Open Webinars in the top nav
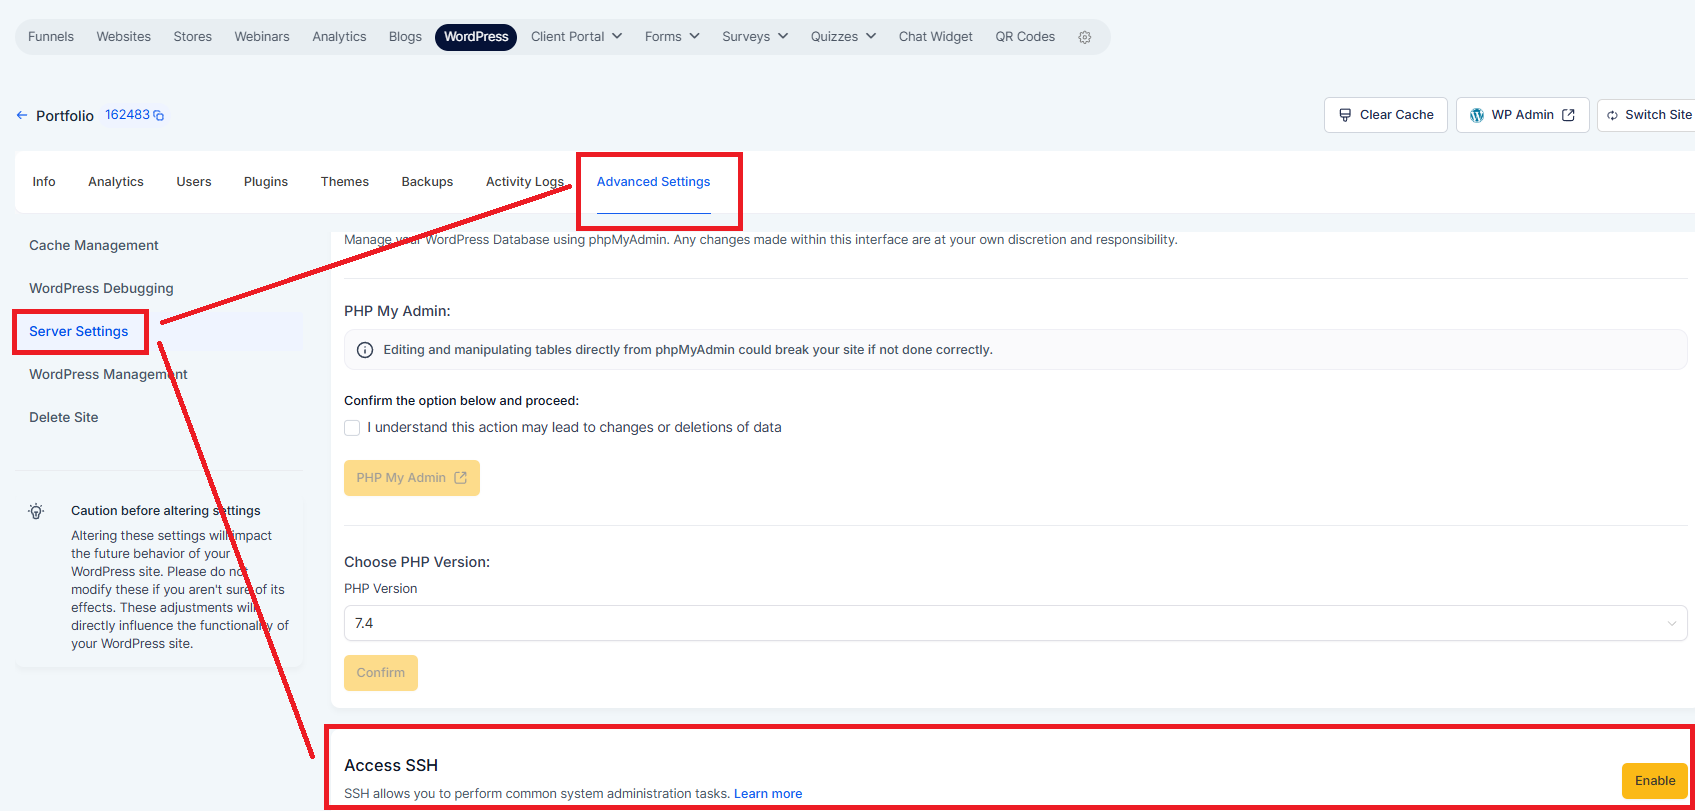Image resolution: width=1695 pixels, height=811 pixels. point(262,37)
